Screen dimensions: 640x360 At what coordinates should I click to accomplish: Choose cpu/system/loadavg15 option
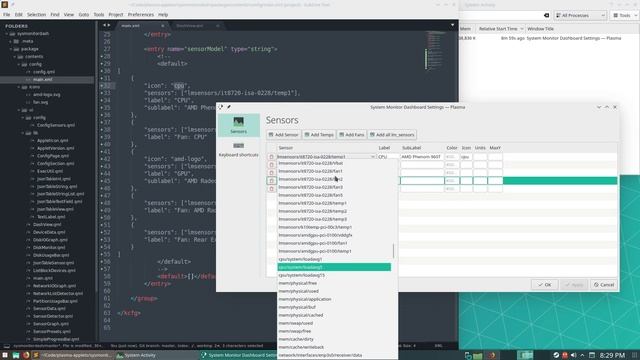click(334, 275)
